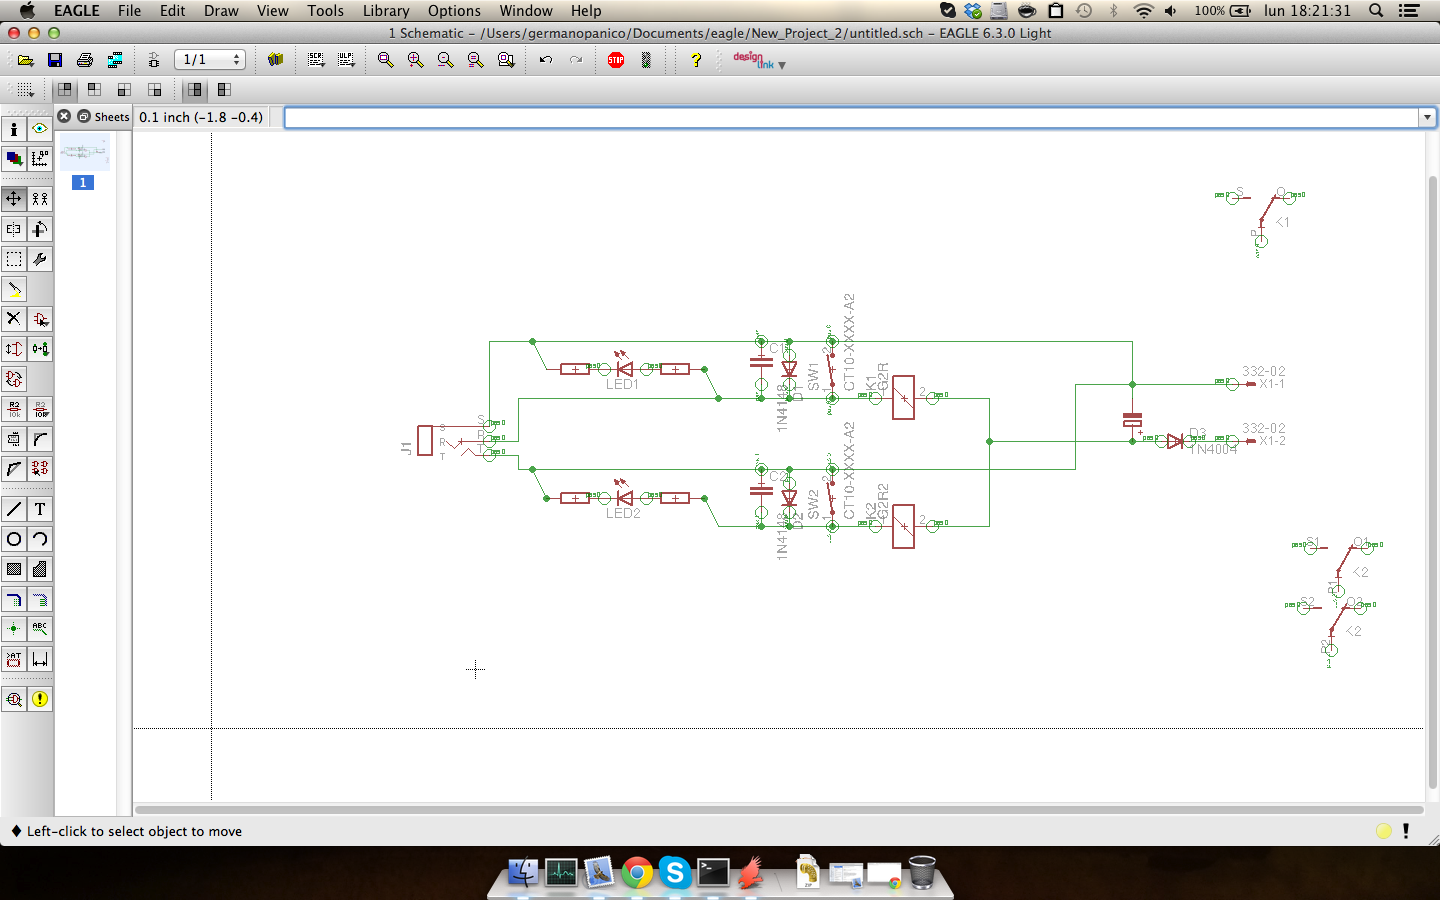The height and width of the screenshot is (900, 1440).
Task: Select the Junction tool
Action: (x=14, y=629)
